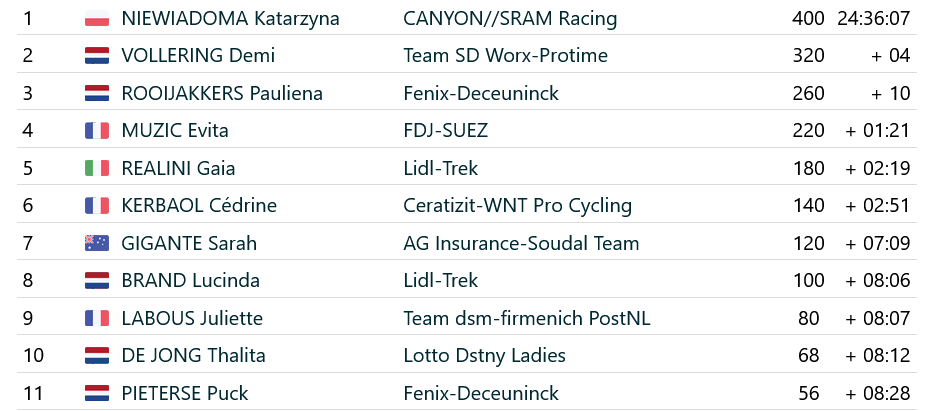Image resolution: width=934 pixels, height=411 pixels.
Task: Open Ceratizit-WNT Pro Cycling team
Action: point(517,206)
